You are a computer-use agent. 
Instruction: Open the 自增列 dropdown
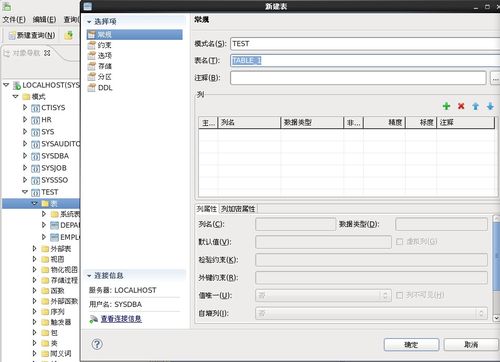pyautogui.click(x=371, y=313)
